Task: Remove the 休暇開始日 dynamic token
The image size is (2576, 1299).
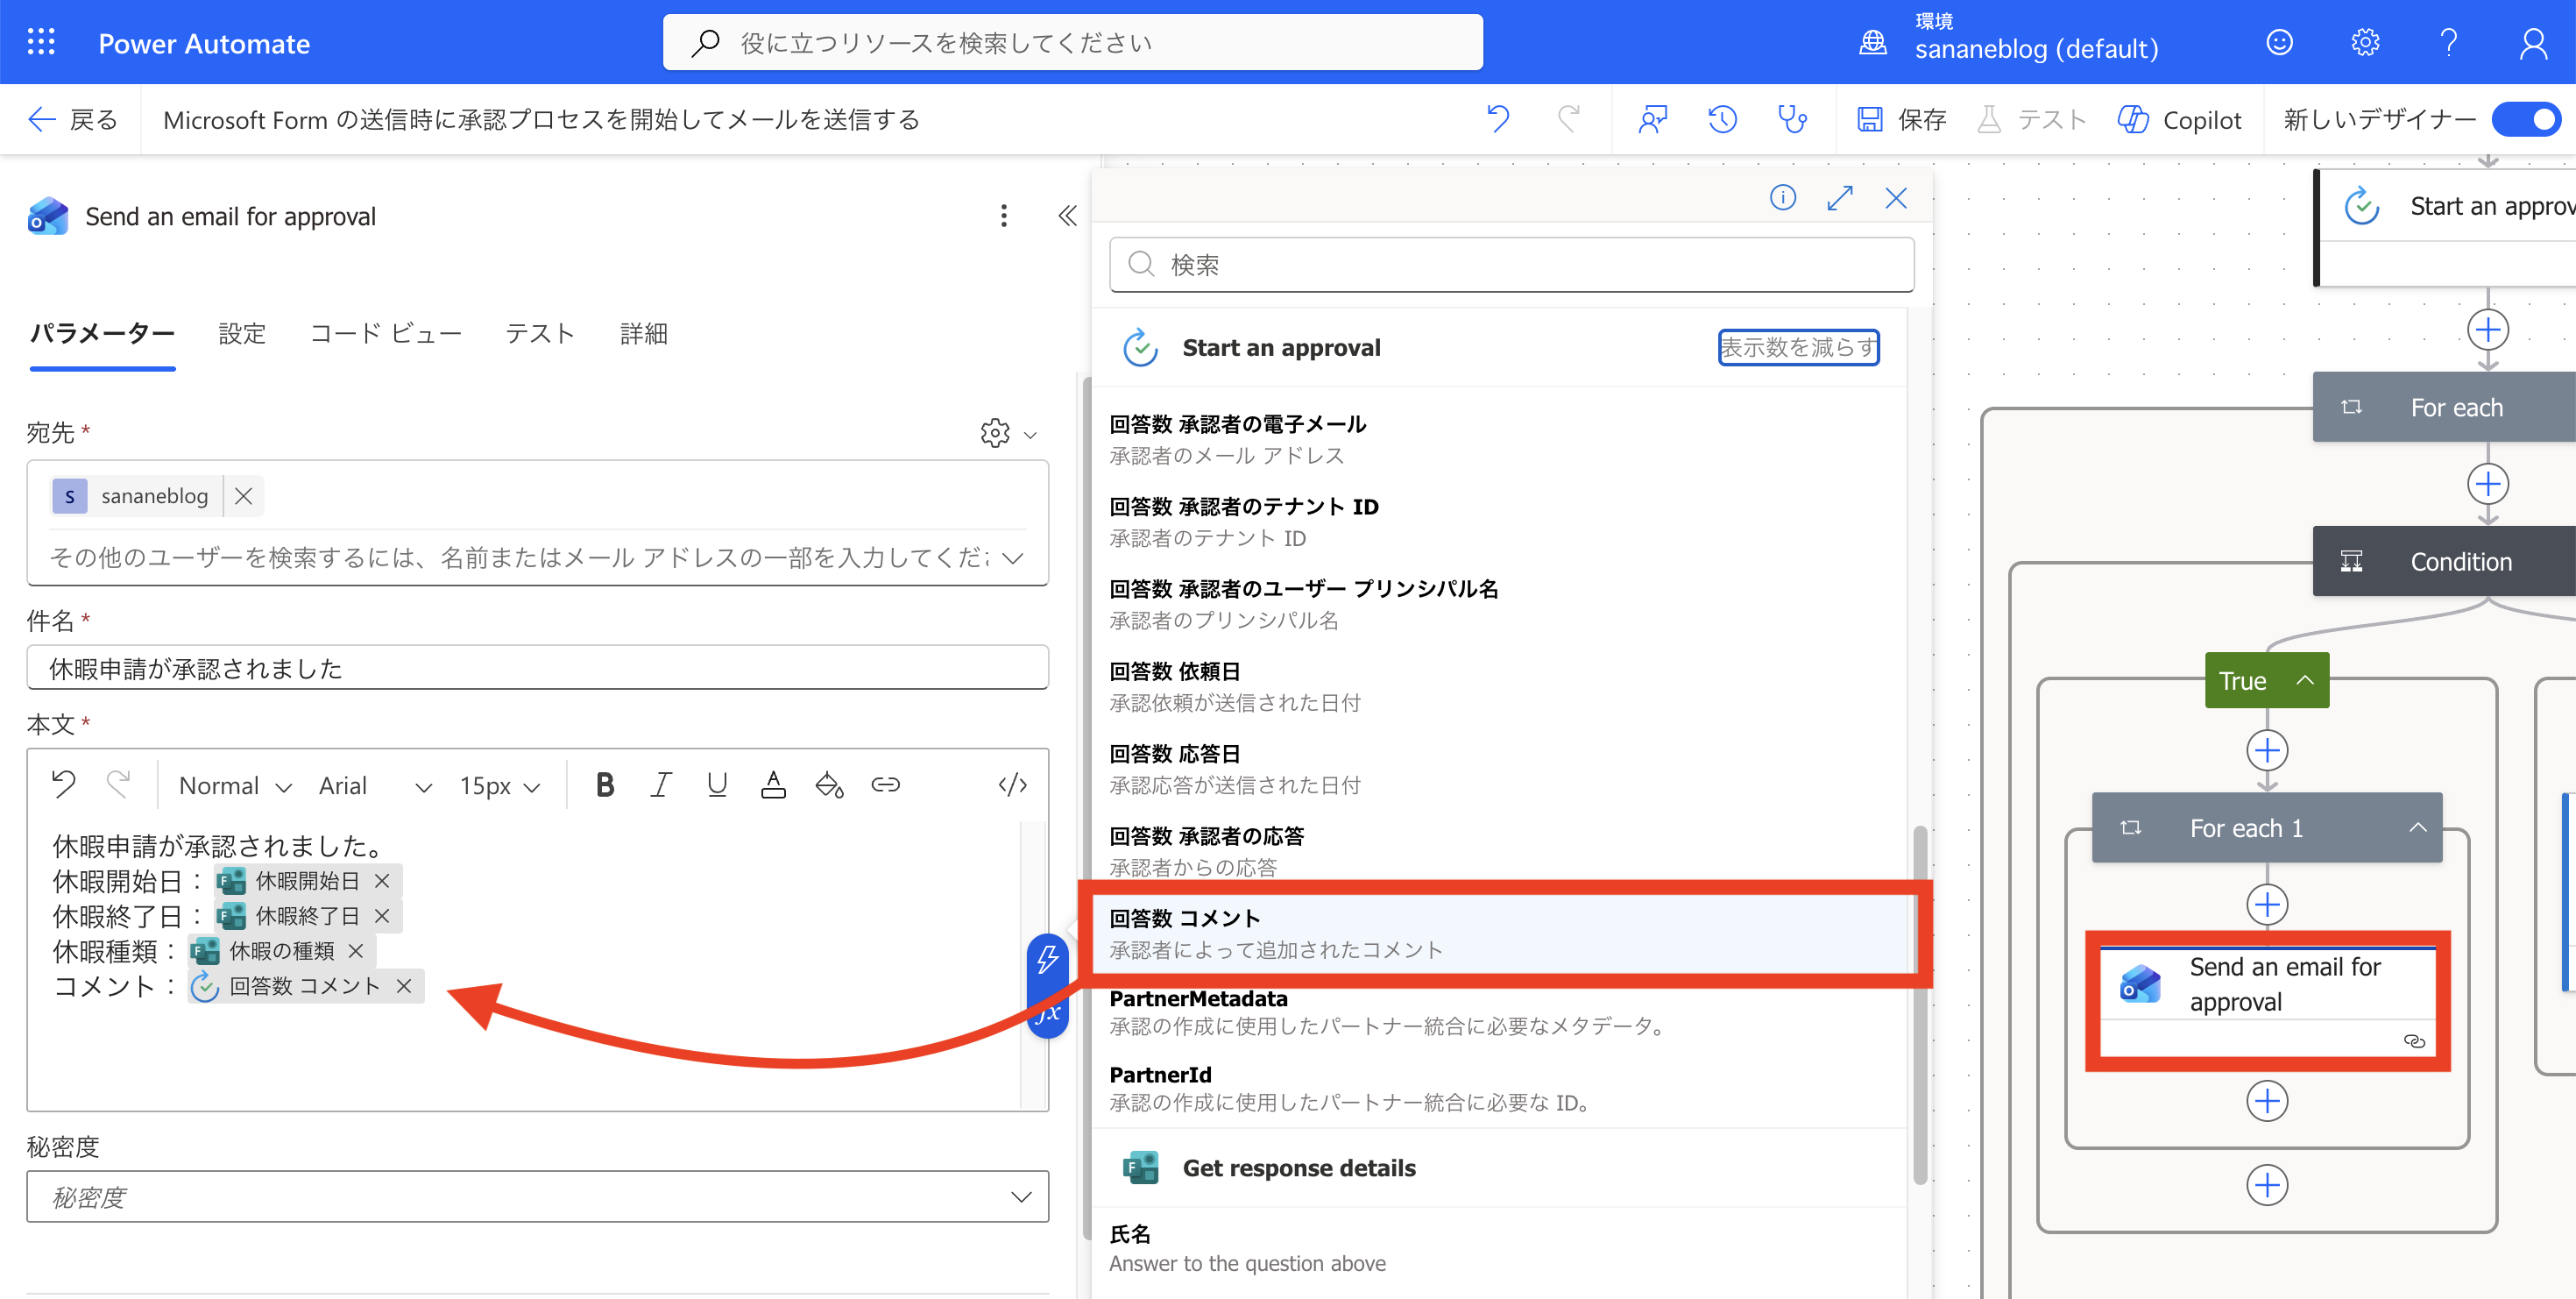Action: click(382, 881)
